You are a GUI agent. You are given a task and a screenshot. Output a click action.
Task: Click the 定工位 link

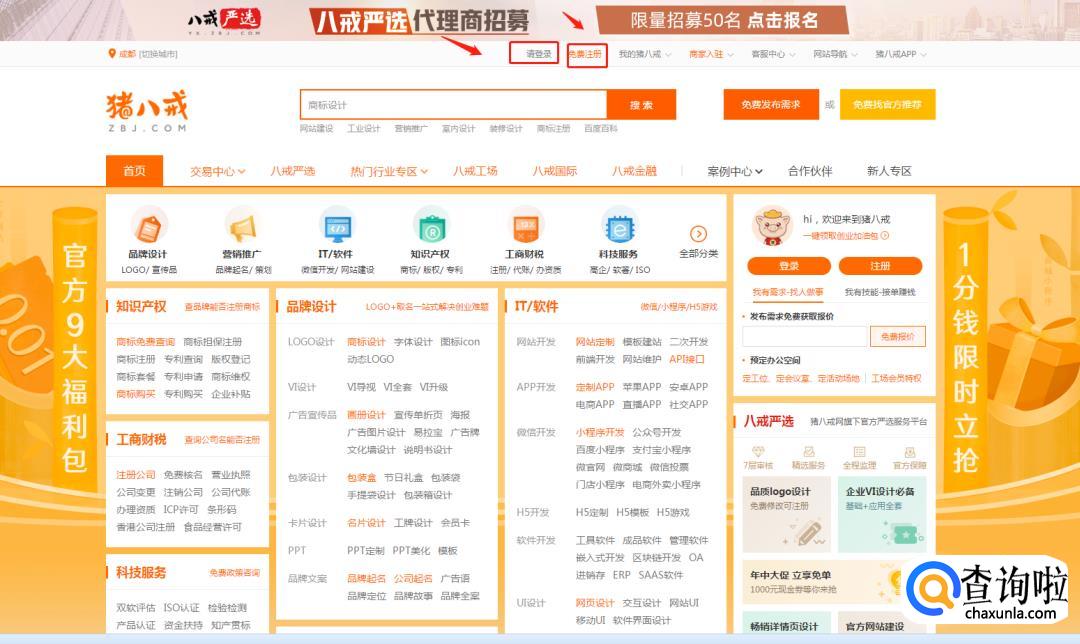(x=755, y=378)
